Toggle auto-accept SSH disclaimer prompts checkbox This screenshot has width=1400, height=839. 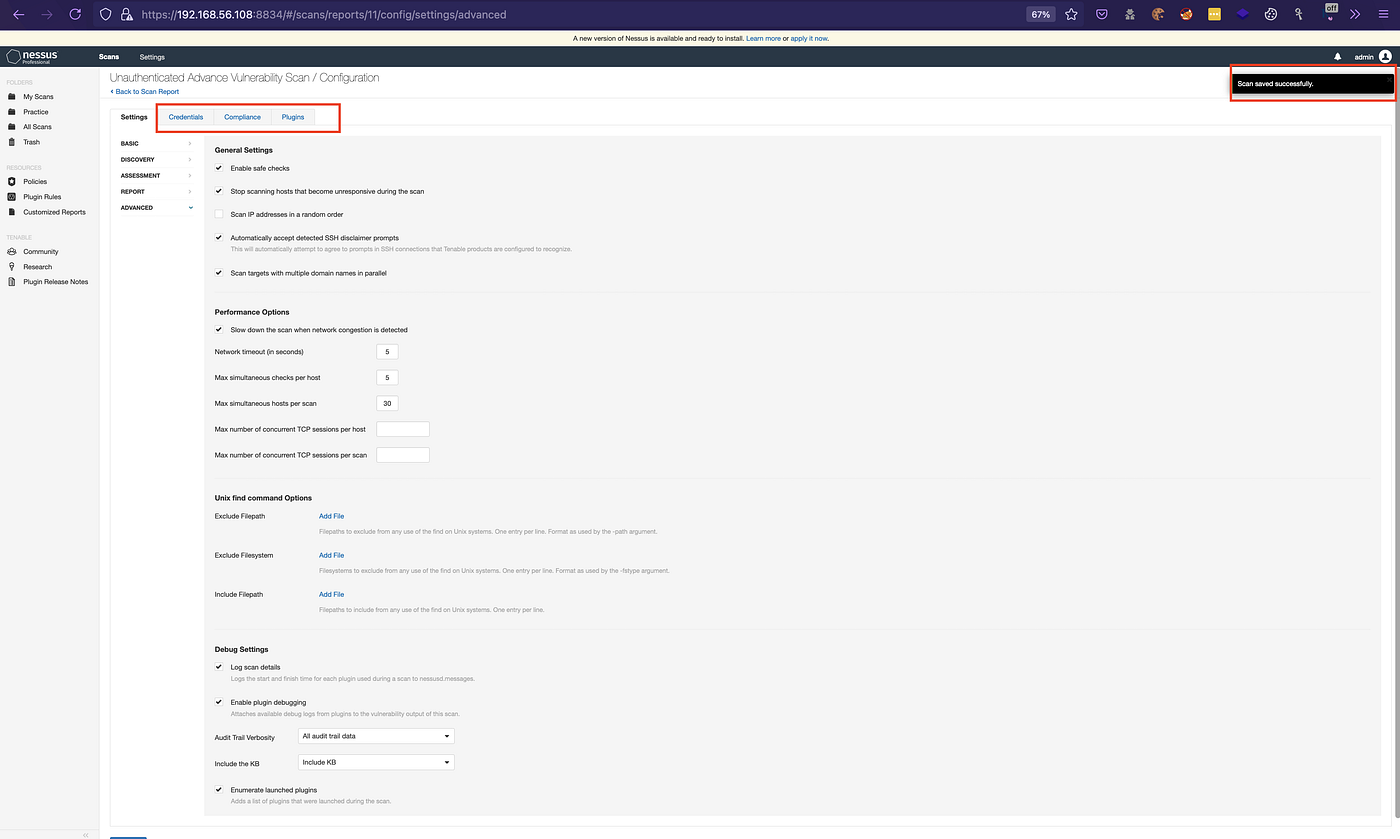tap(219, 238)
